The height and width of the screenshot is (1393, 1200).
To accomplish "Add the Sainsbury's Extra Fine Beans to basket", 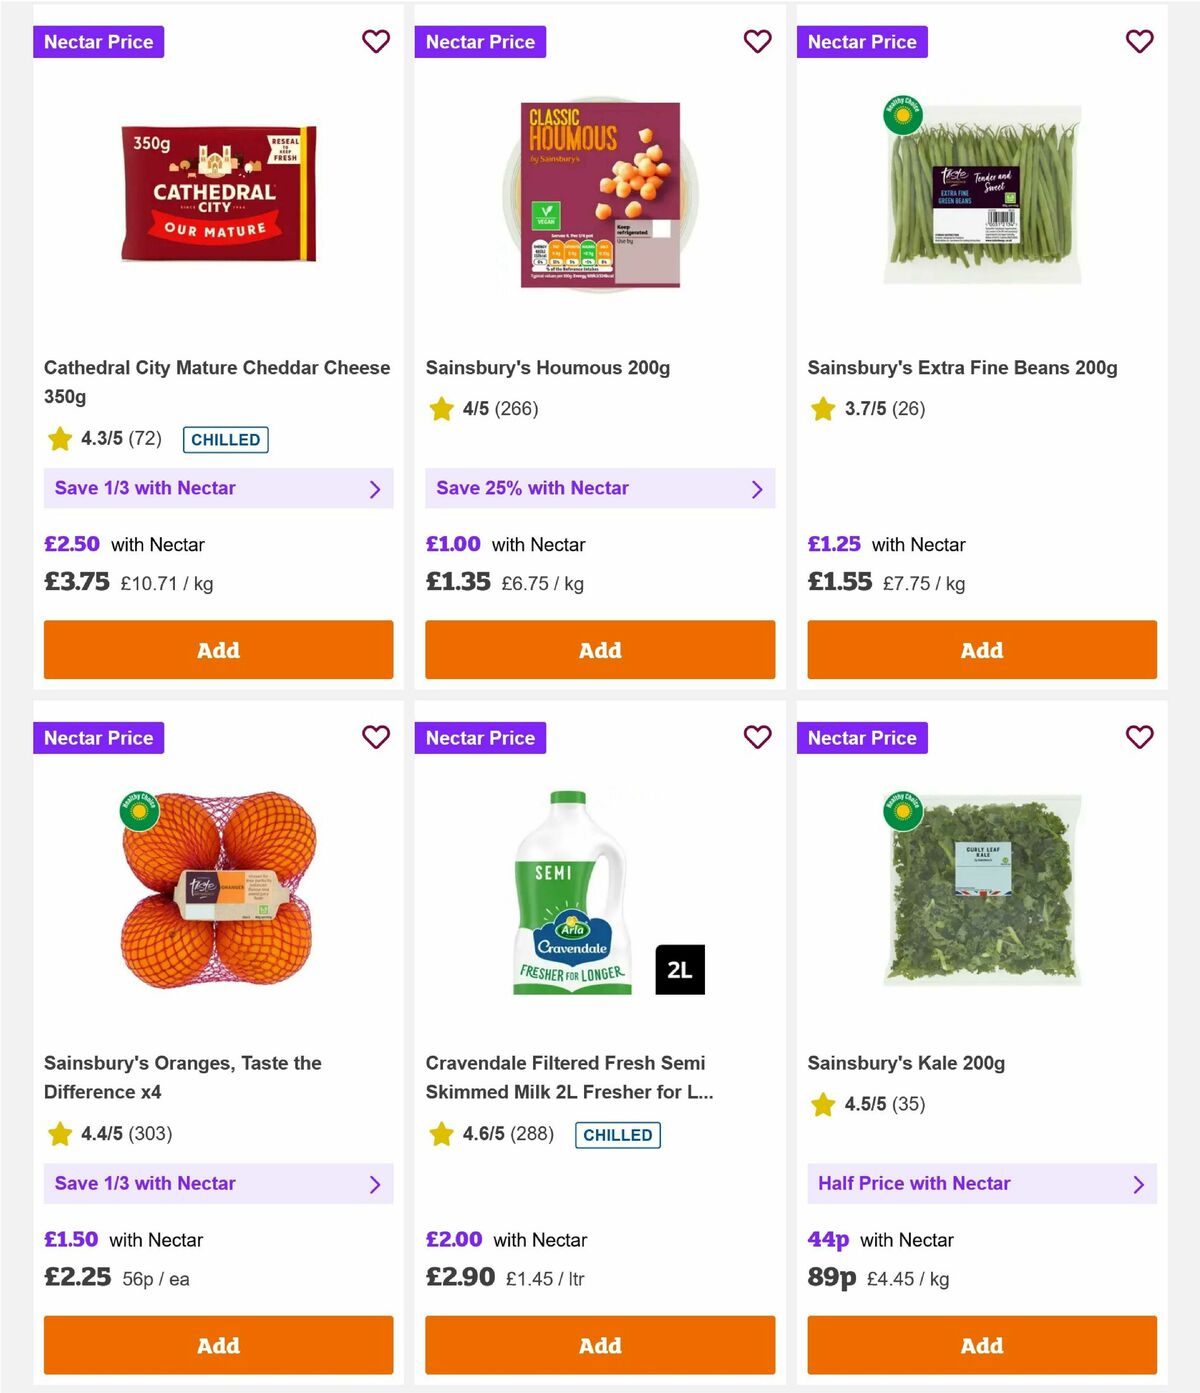I will 982,650.
